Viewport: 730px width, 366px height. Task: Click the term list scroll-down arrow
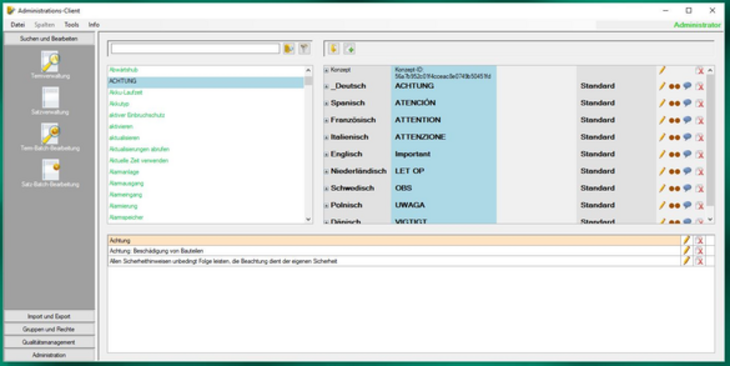point(308,219)
